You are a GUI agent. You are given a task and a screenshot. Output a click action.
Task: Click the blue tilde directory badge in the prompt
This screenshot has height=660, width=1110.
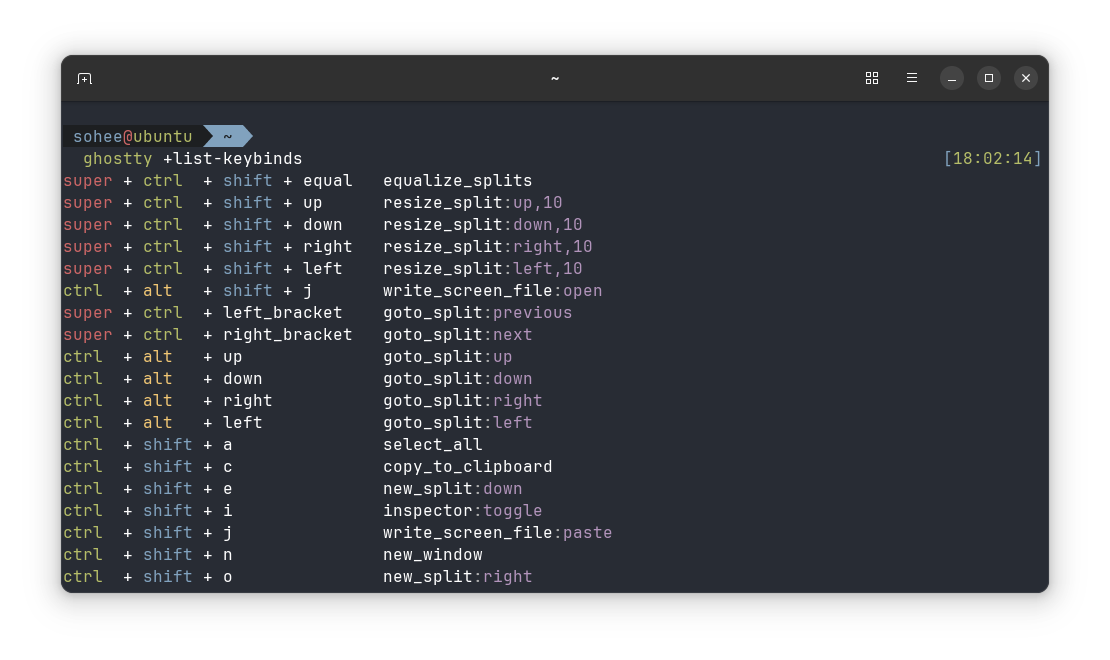coord(226,136)
